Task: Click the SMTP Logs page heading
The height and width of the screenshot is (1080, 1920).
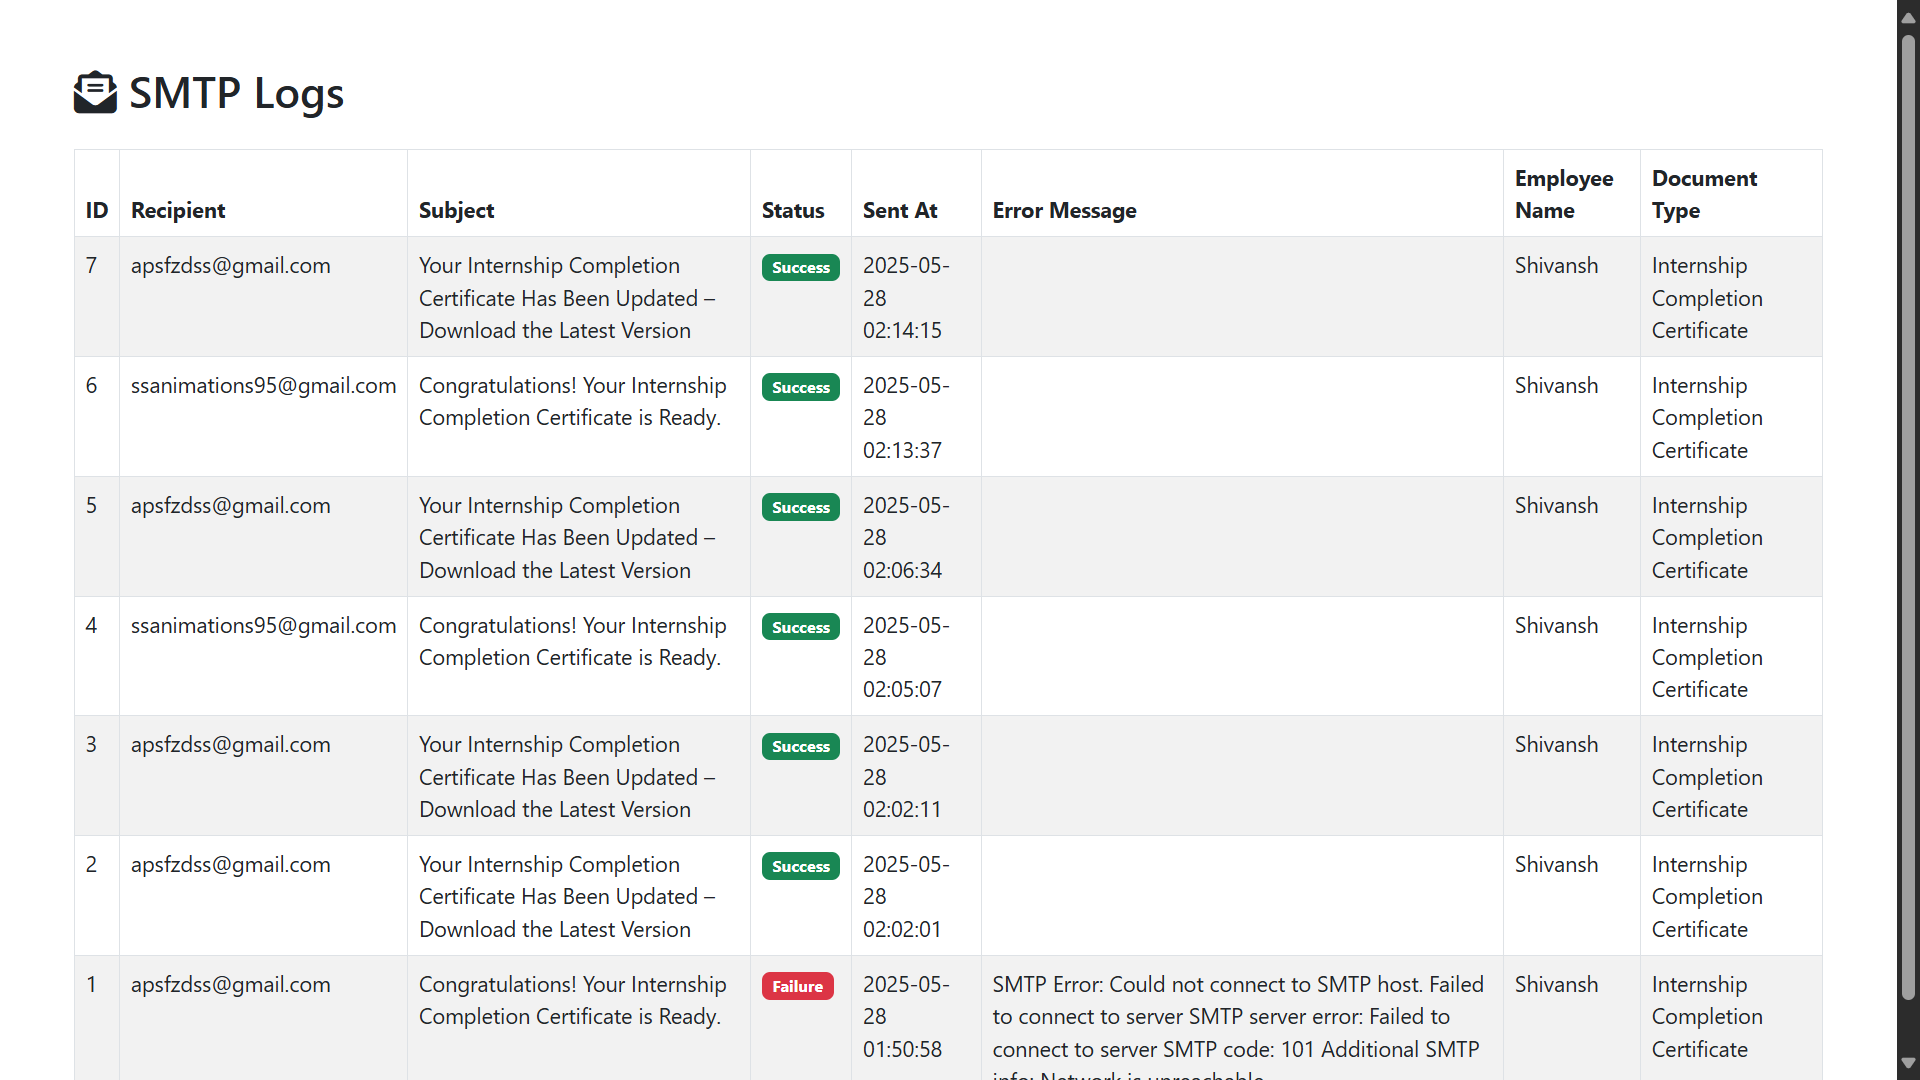Action: pos(236,93)
